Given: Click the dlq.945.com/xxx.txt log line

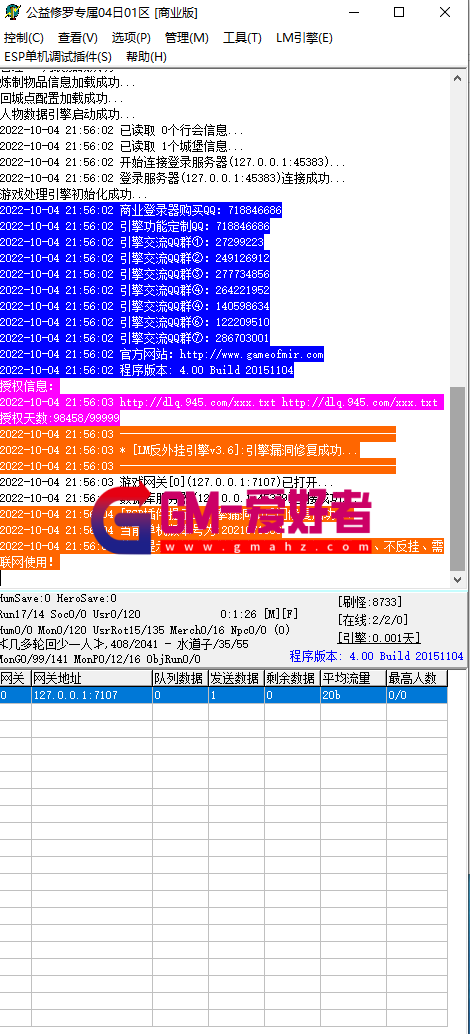Looking at the screenshot, I should [x=221, y=402].
